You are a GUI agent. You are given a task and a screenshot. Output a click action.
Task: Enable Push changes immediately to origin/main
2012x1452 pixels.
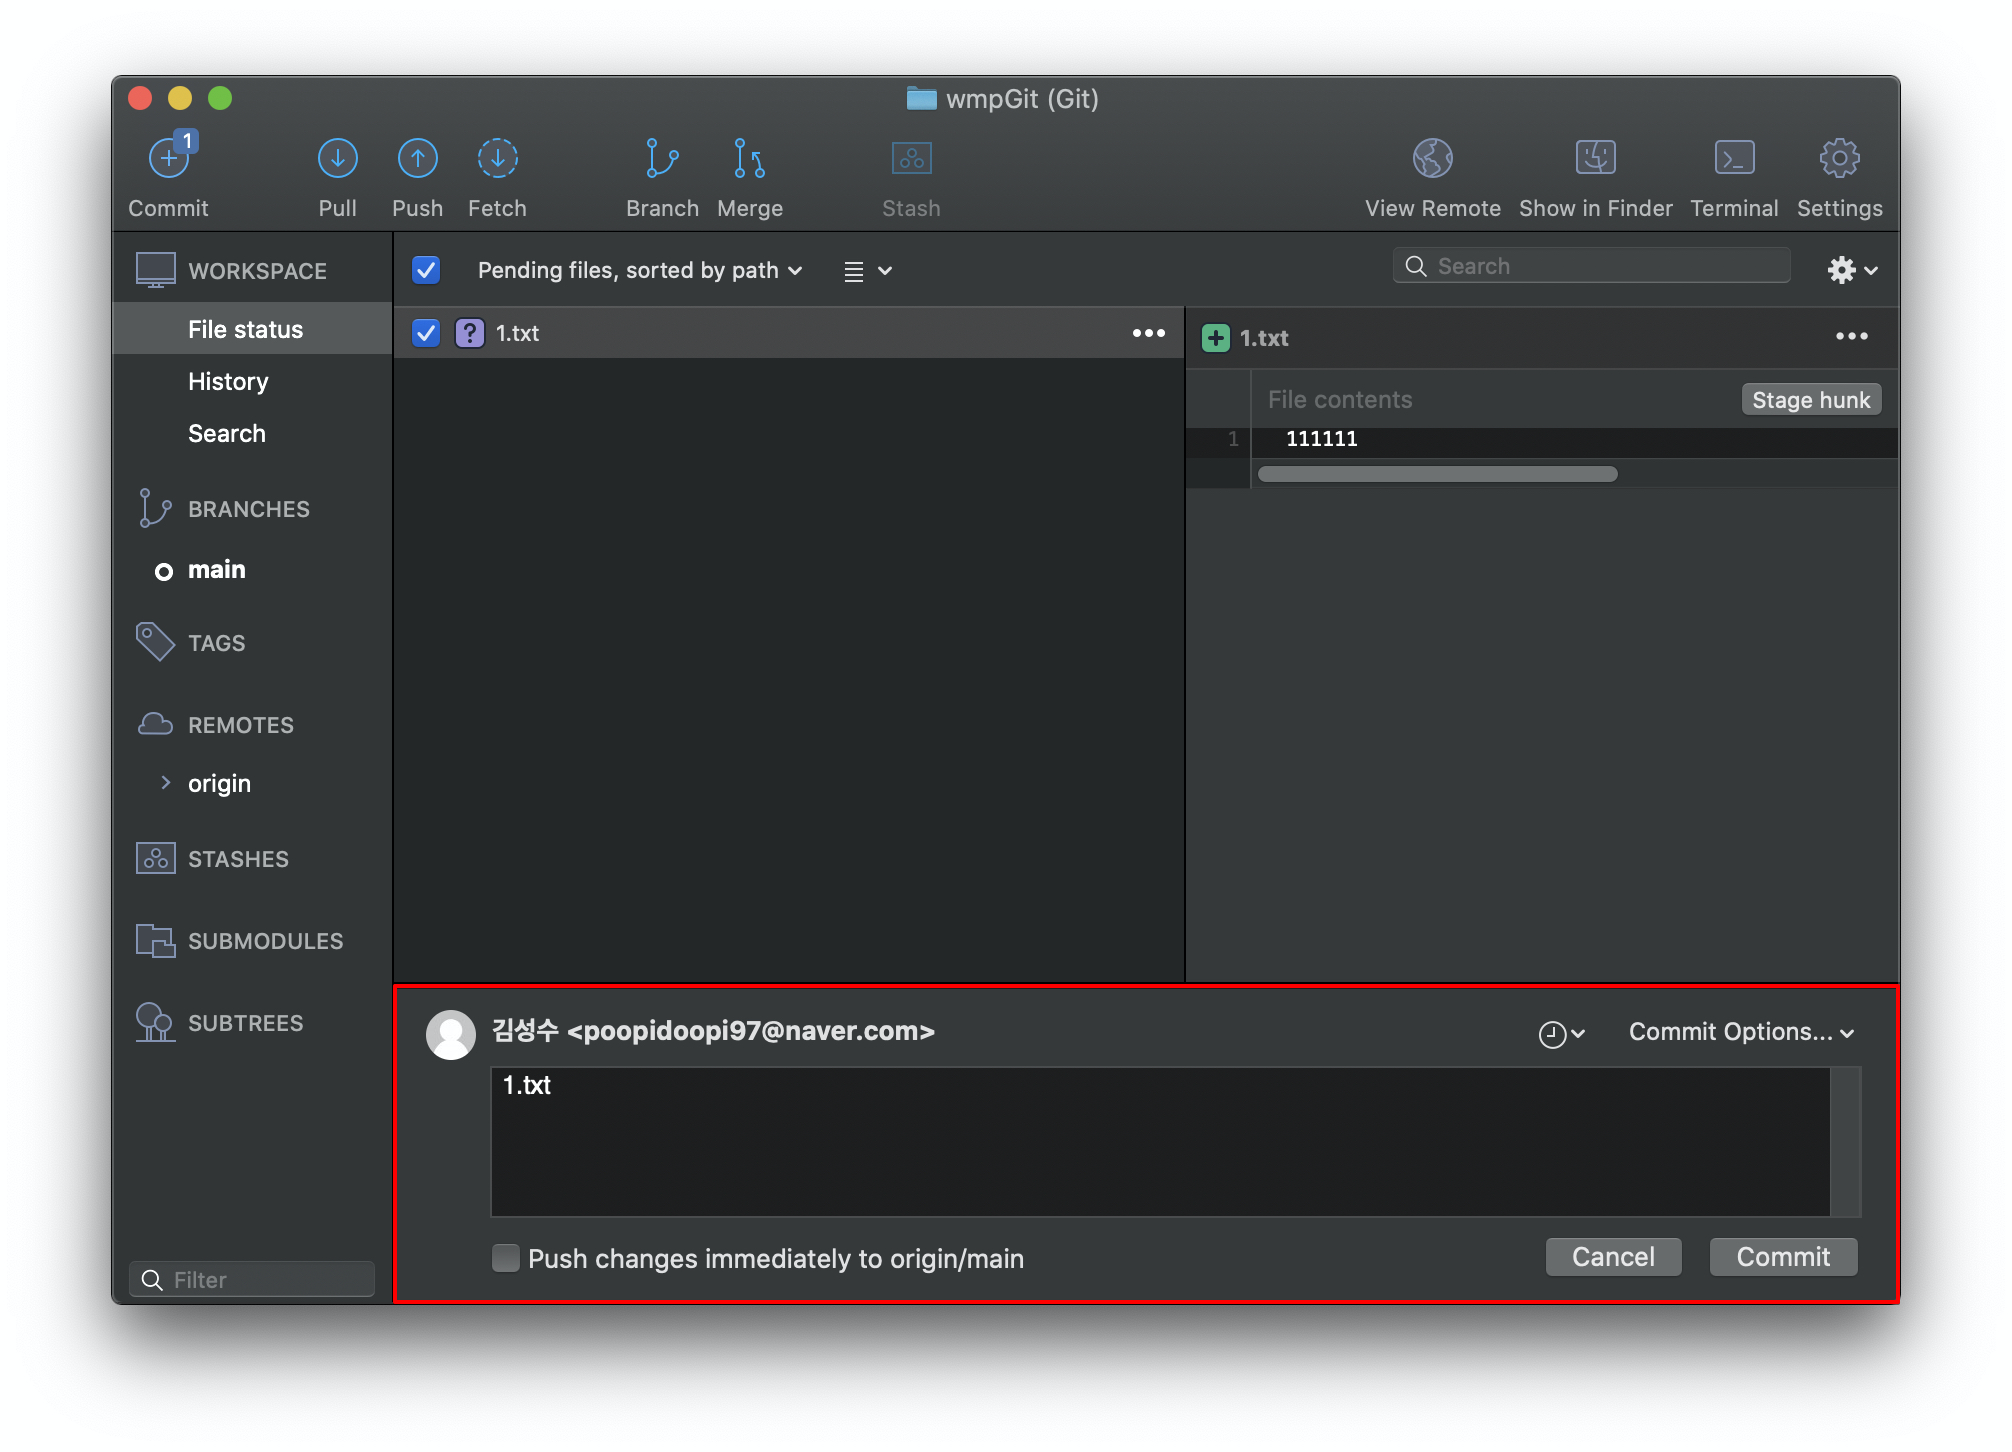(506, 1258)
